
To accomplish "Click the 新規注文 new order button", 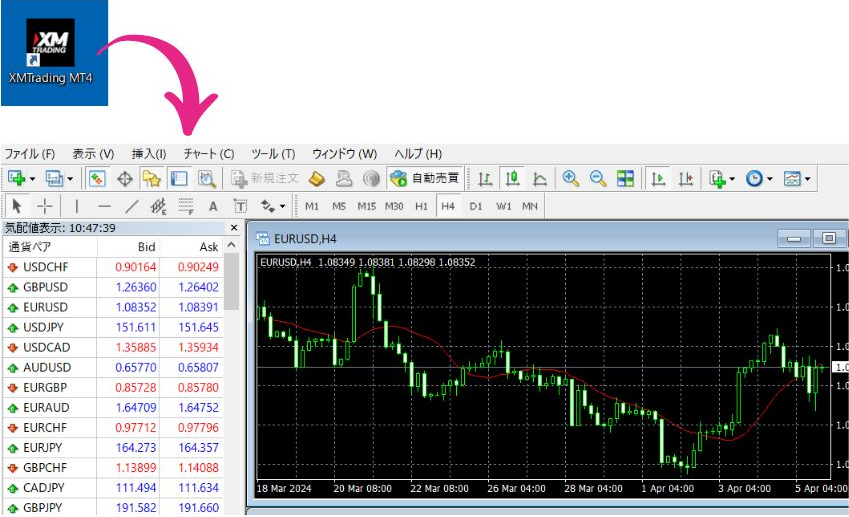I will point(265,179).
